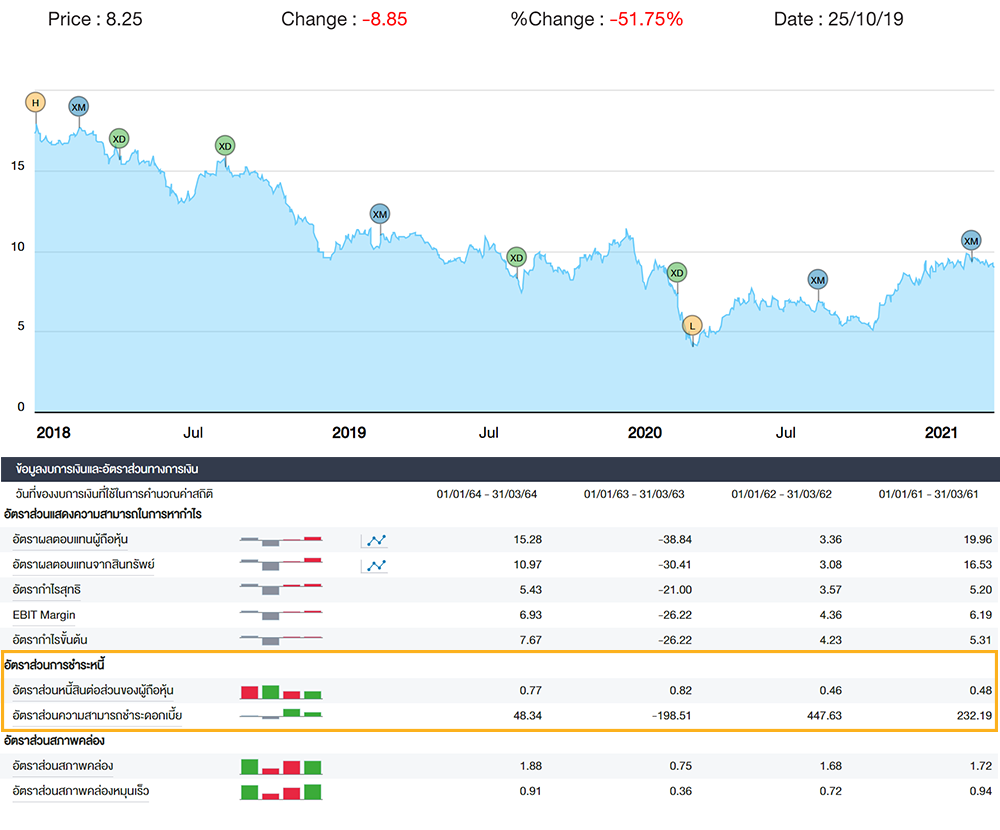Select the XM marker in early 2018
Viewport: 1000px width, 830px height.
79,107
